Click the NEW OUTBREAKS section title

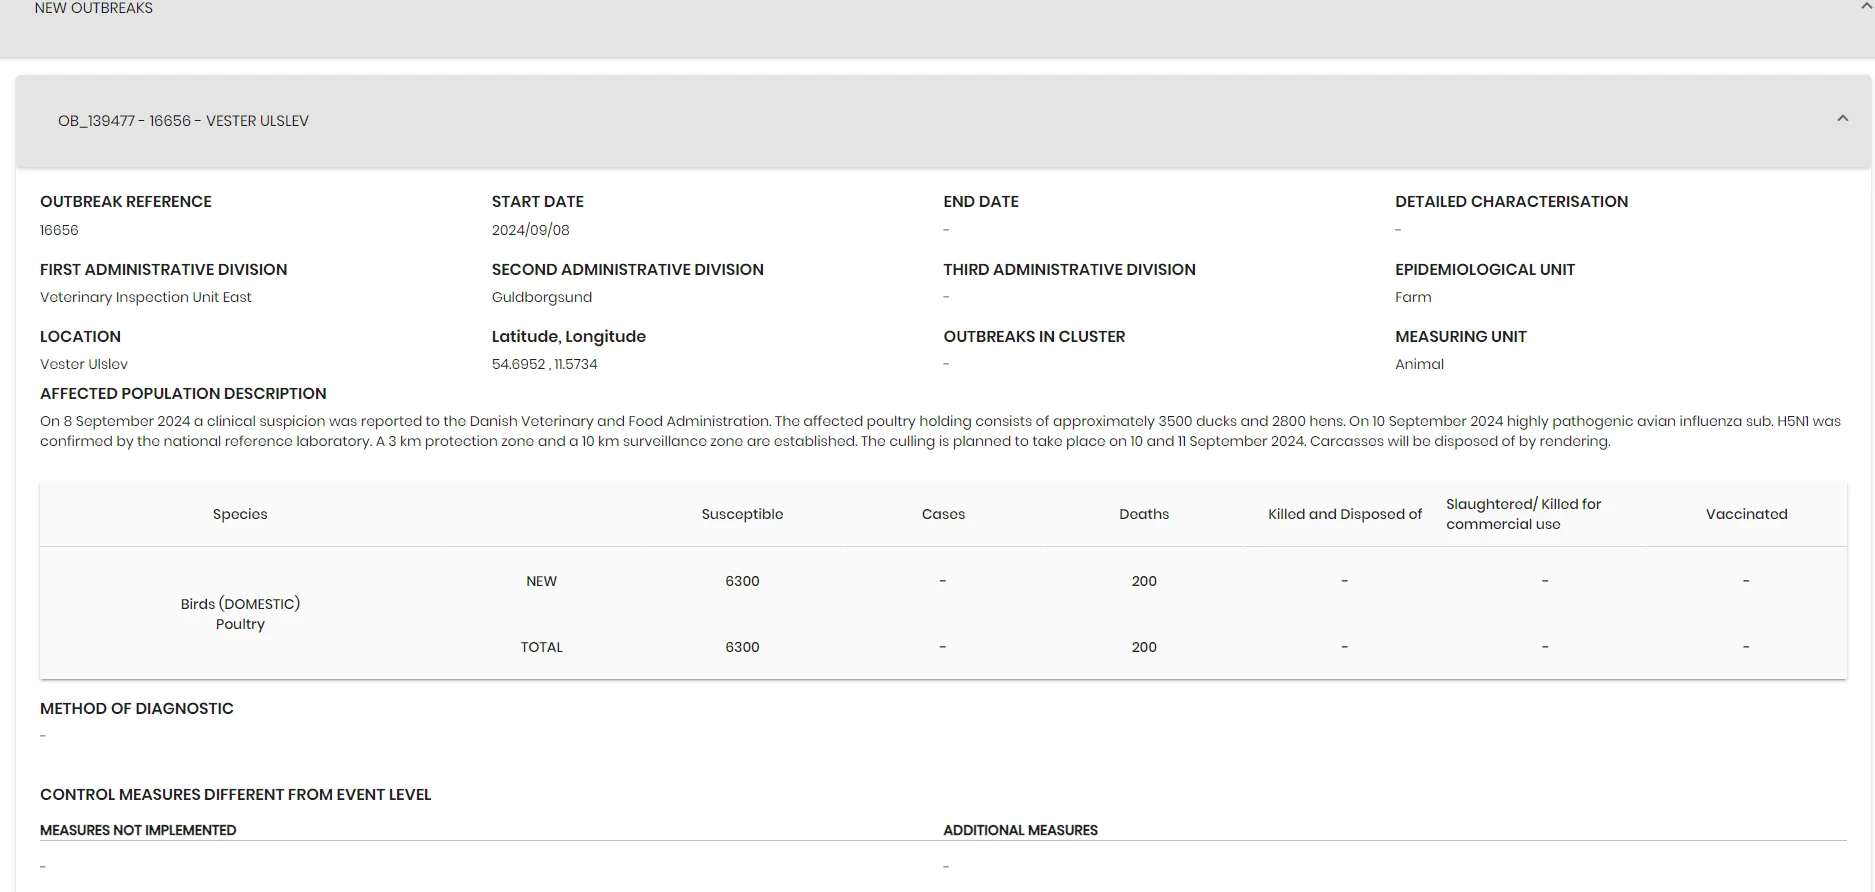[94, 8]
